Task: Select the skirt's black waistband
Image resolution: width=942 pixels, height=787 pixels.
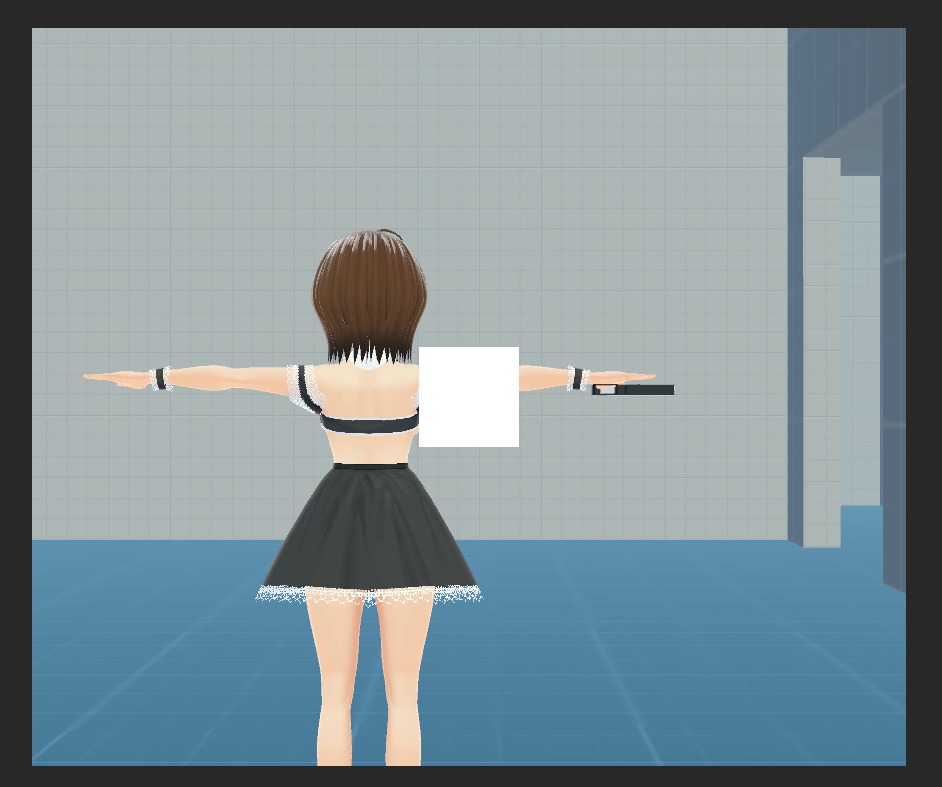Action: point(370,465)
